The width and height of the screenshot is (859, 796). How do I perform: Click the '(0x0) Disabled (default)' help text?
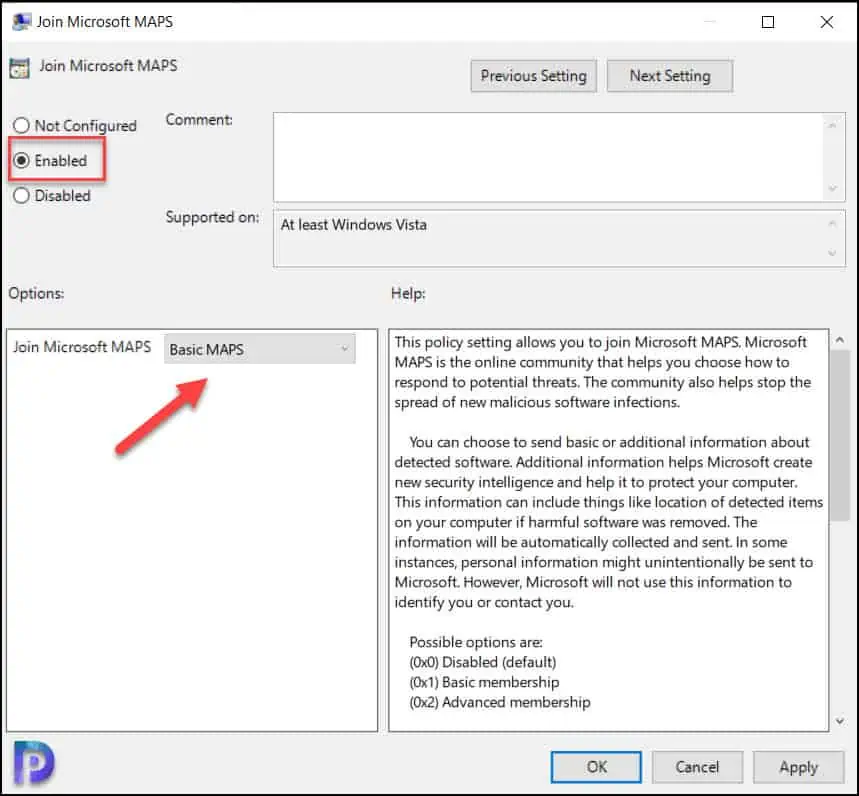[x=483, y=662]
